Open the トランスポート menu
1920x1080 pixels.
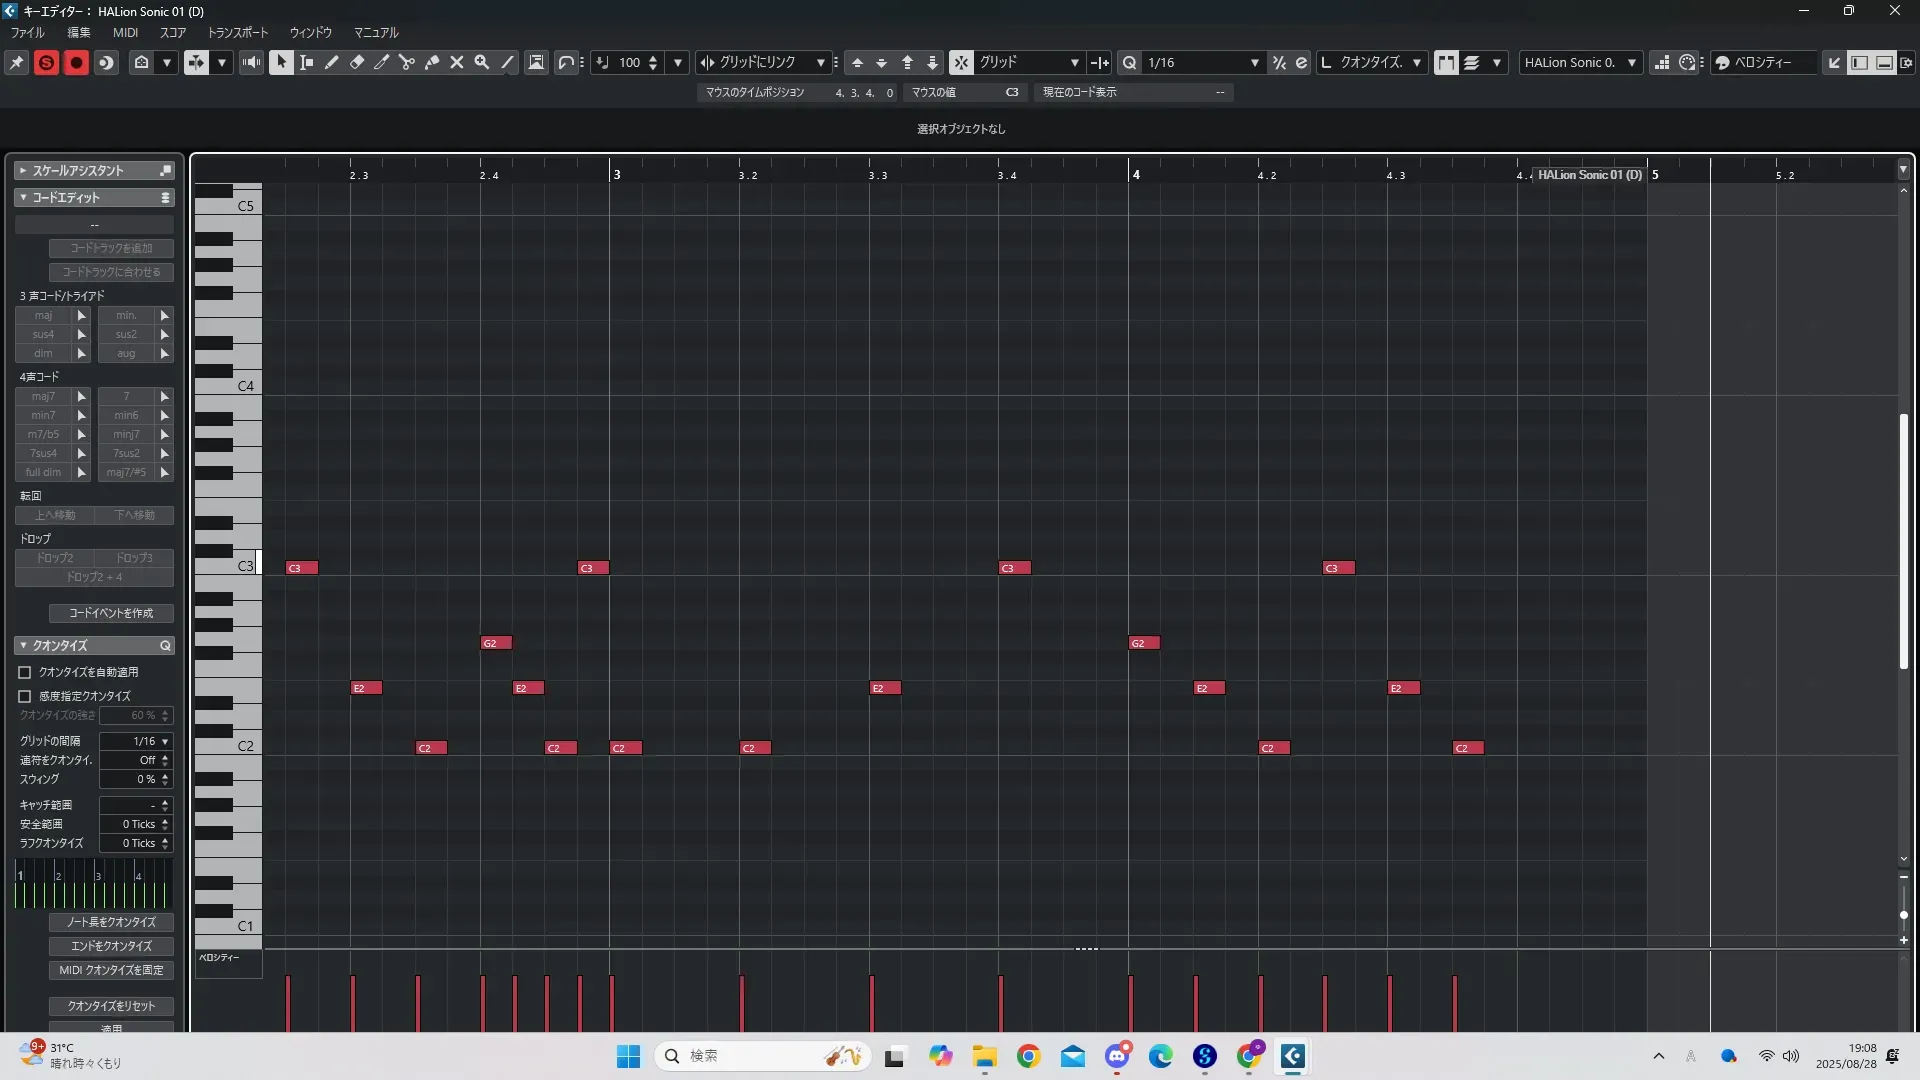tap(238, 32)
